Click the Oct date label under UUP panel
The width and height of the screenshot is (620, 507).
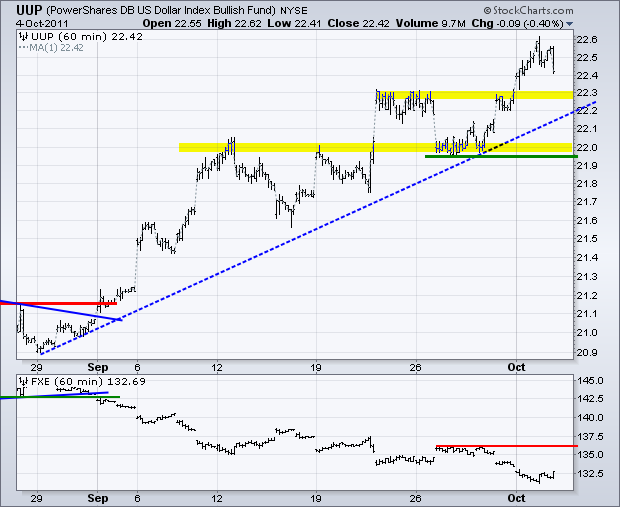[516, 367]
